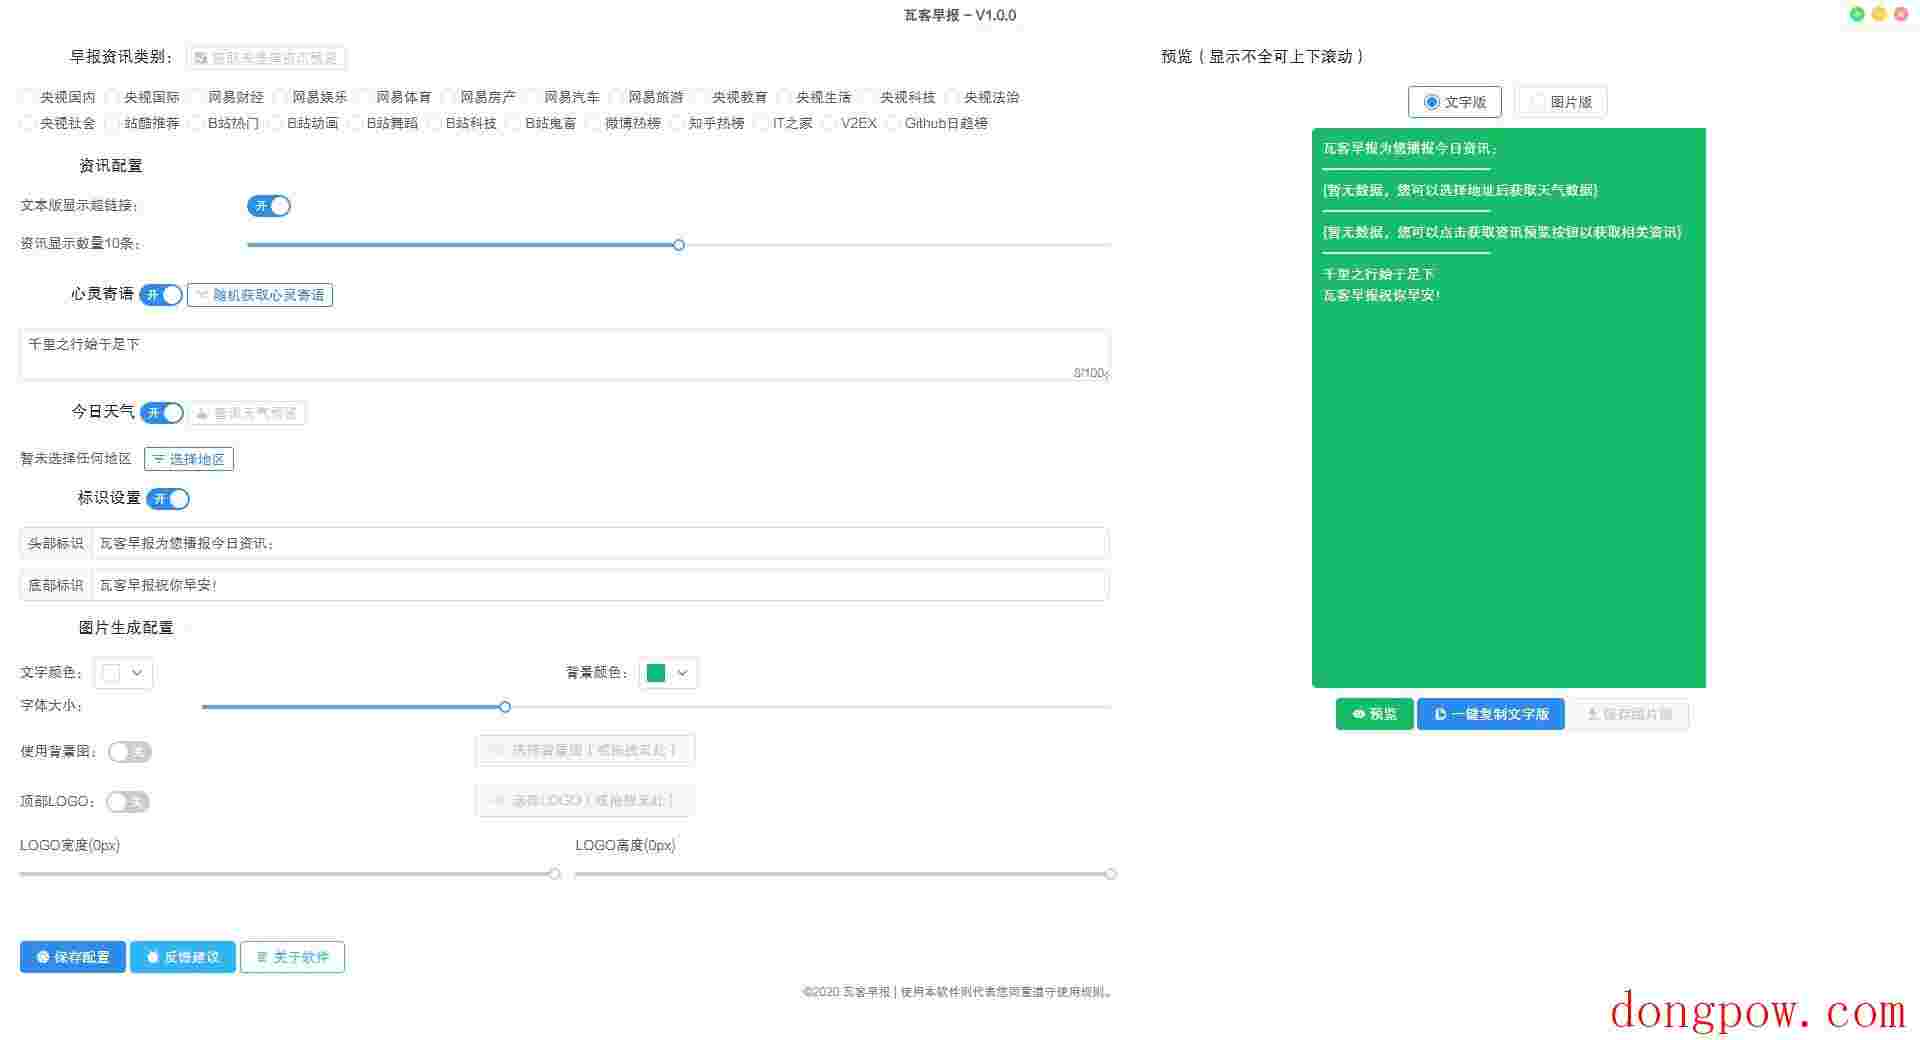Click the 随机获取心灵寄语 button
Viewport: 1920px width, 1040px height.
coord(260,295)
